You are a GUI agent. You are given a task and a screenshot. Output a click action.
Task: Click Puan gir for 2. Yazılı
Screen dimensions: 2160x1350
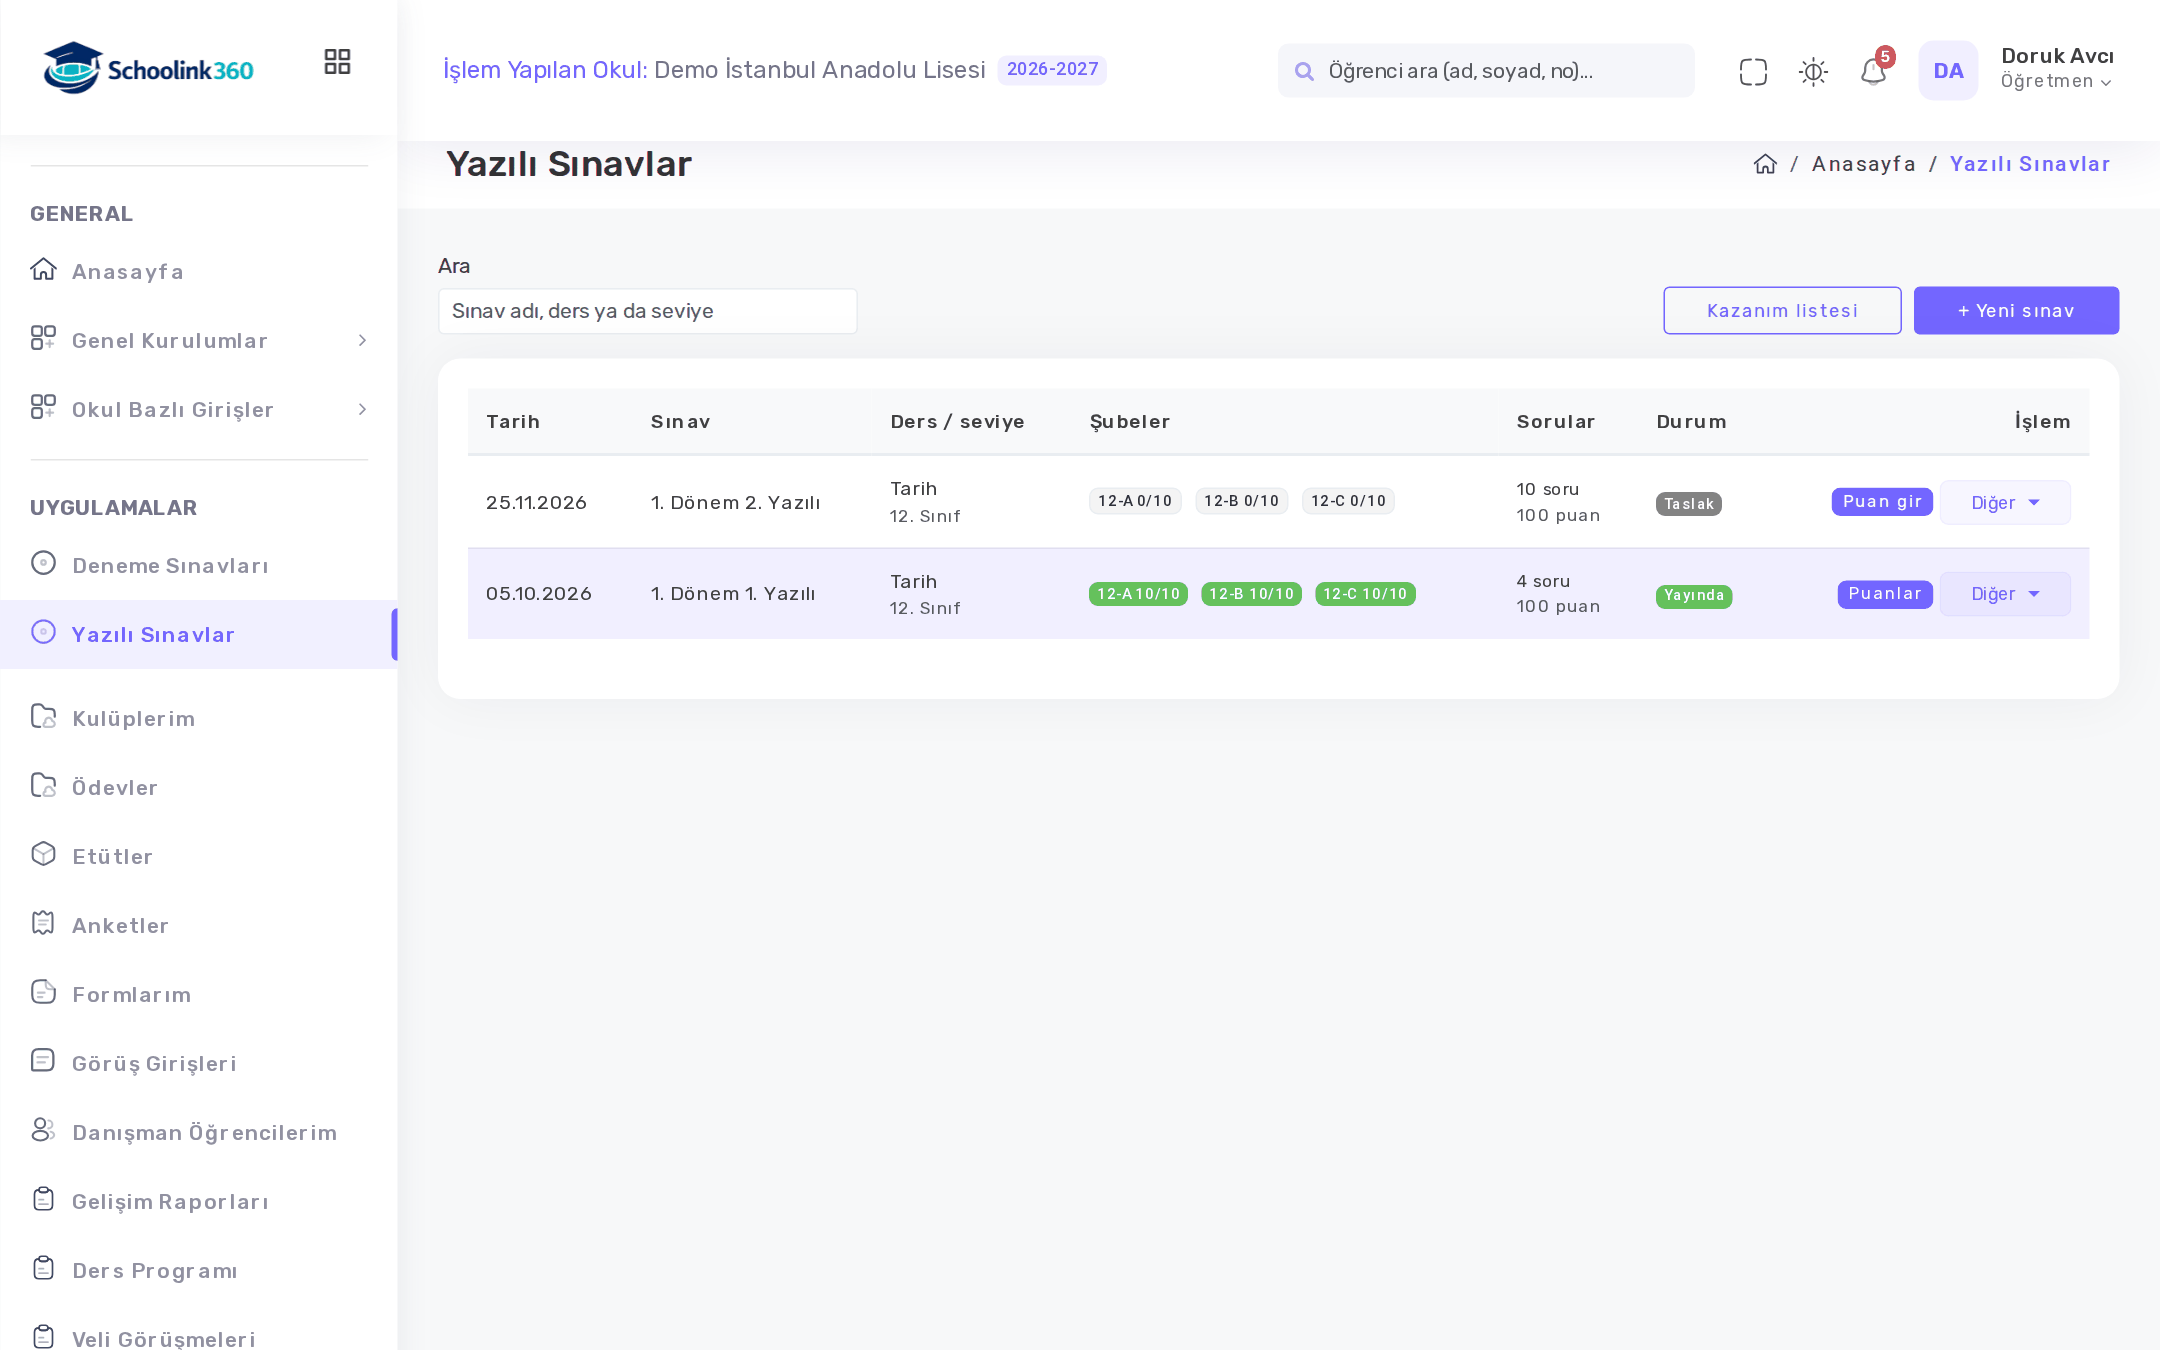click(x=1882, y=502)
